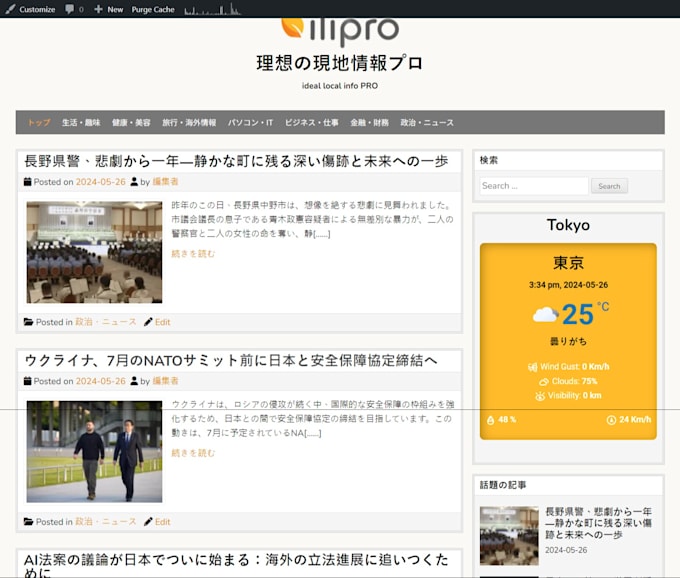Click 編集者 author link on ウクライナ post

[165, 382]
